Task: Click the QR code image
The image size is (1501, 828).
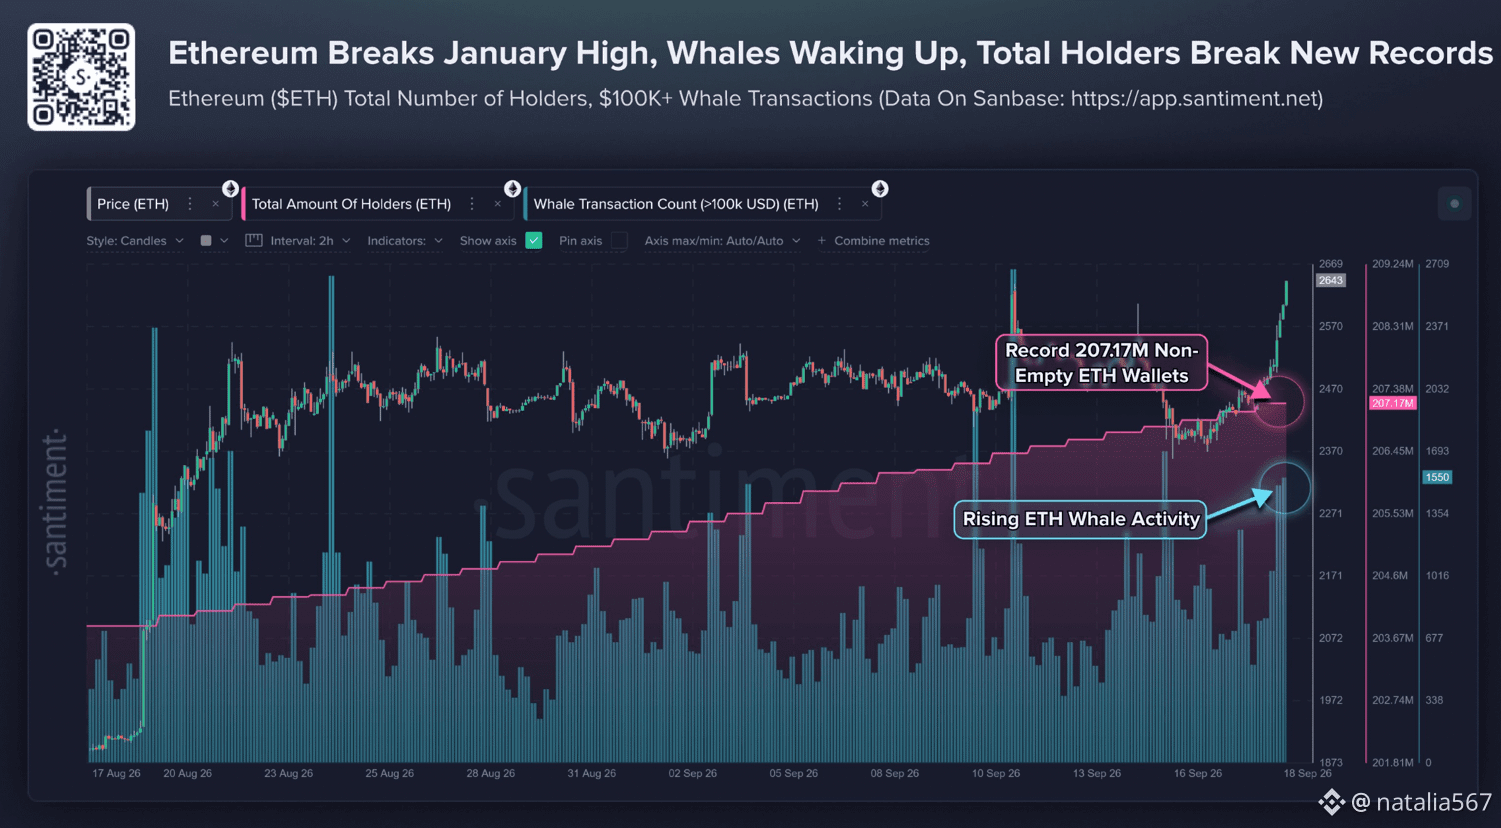Action: pyautogui.click(x=81, y=77)
